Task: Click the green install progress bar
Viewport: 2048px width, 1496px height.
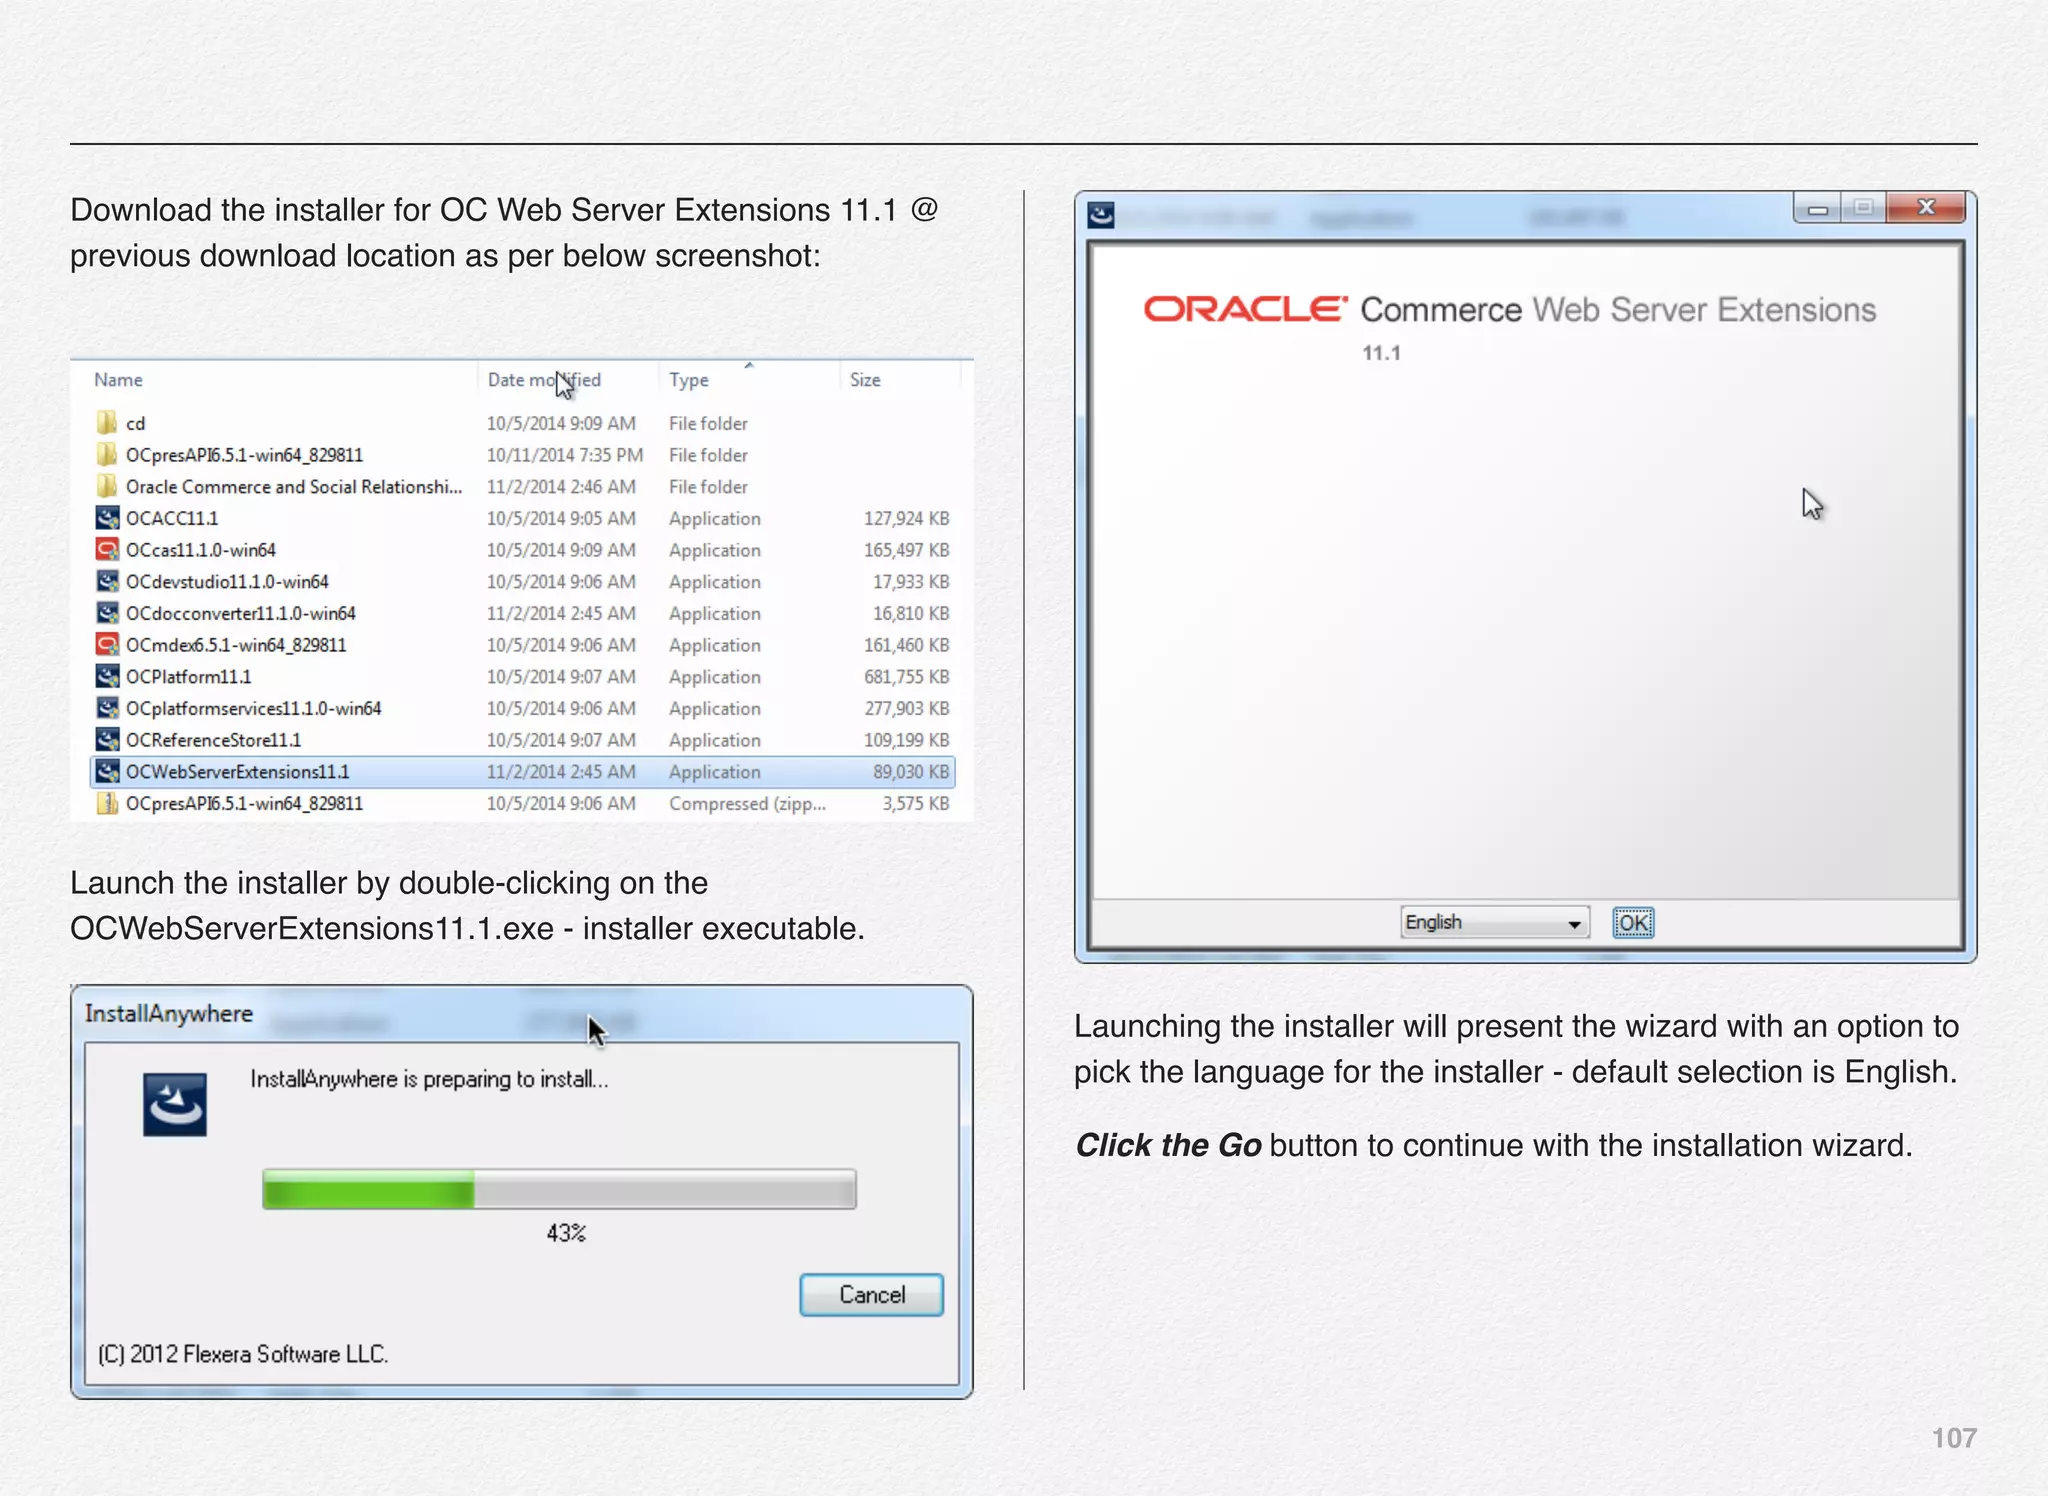Action: coord(559,1189)
